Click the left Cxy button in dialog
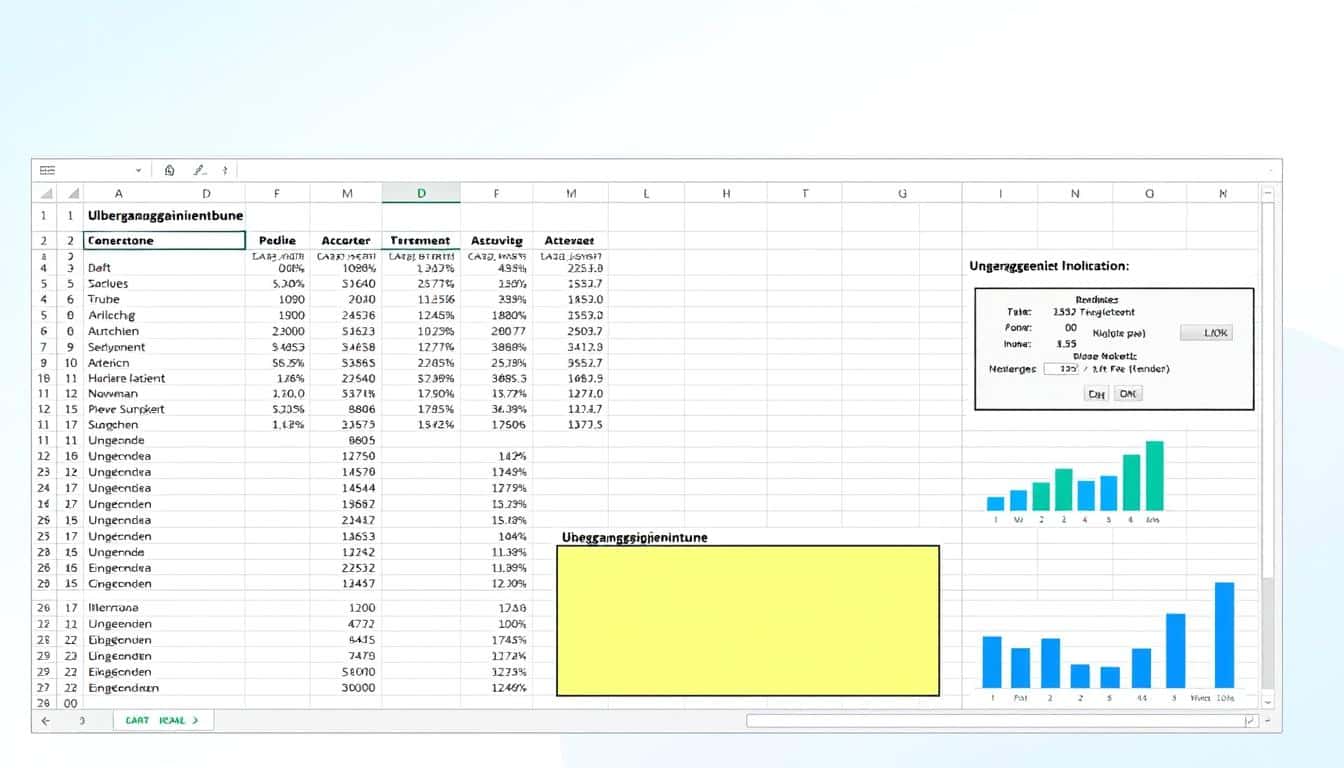Screen dimensions: 1344x768 pyautogui.click(x=1096, y=394)
